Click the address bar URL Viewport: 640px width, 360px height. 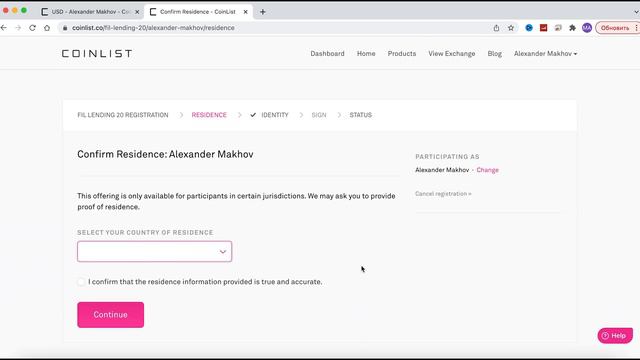[x=153, y=28]
